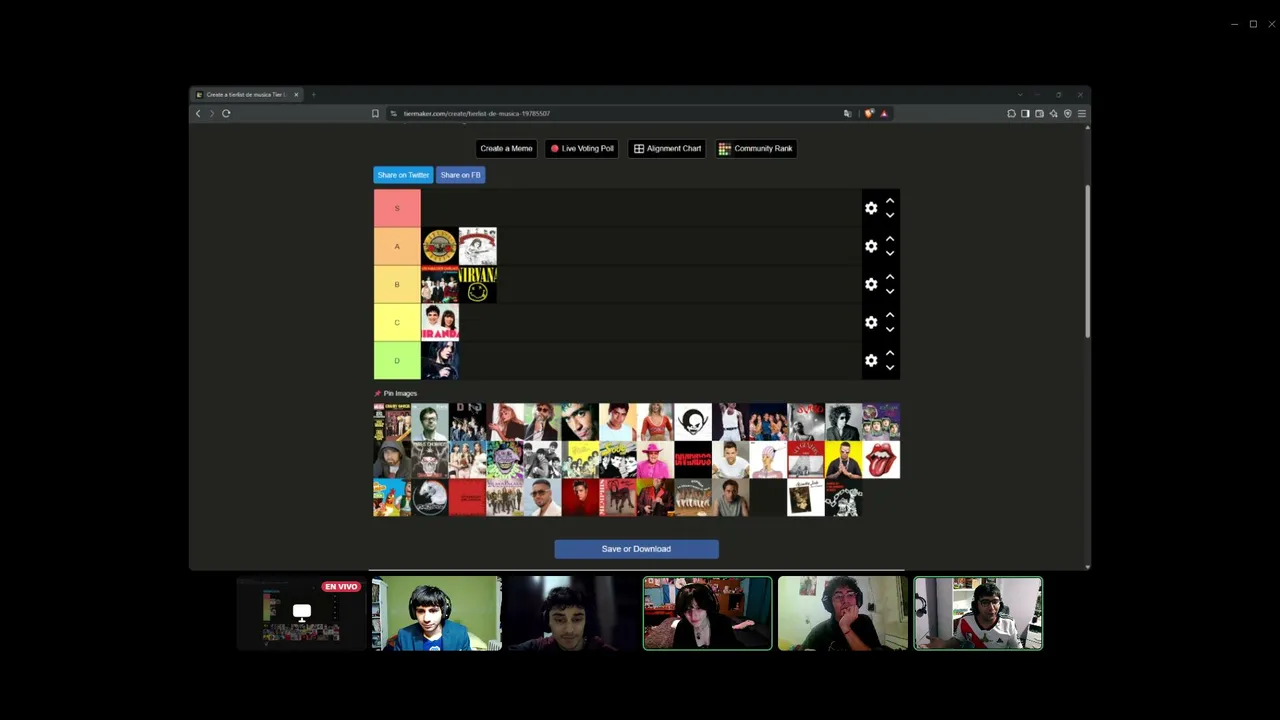Pick the plain red album cover image
The image size is (1280, 720).
[x=467, y=498]
